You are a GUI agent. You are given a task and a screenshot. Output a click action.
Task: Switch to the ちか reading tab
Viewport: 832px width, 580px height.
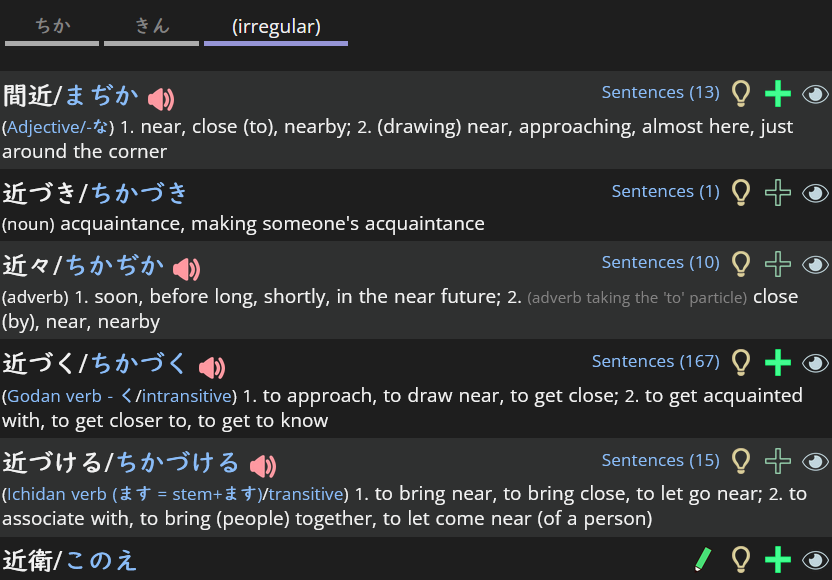52,27
